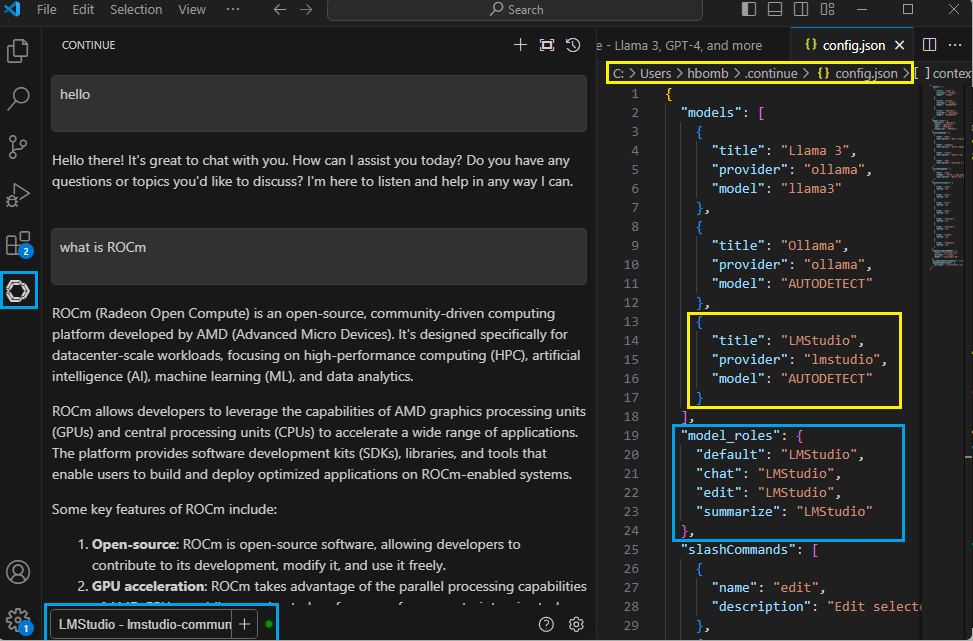View Continue session history icon
Screen dimensions: 973x641
pos(573,45)
